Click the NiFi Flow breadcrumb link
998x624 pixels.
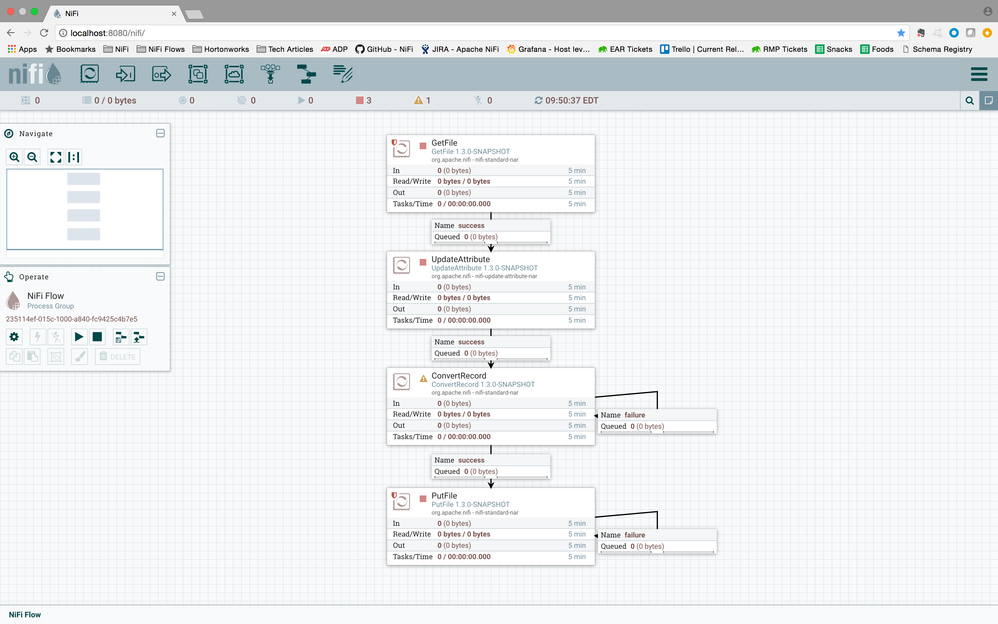click(25, 614)
